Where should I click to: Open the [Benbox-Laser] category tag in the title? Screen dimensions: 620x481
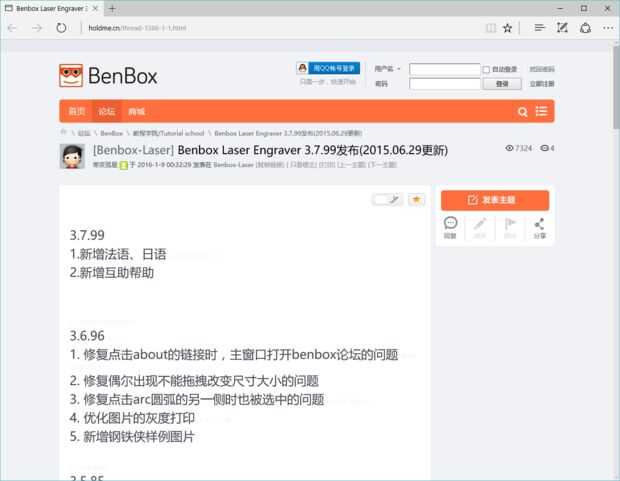(x=134, y=150)
